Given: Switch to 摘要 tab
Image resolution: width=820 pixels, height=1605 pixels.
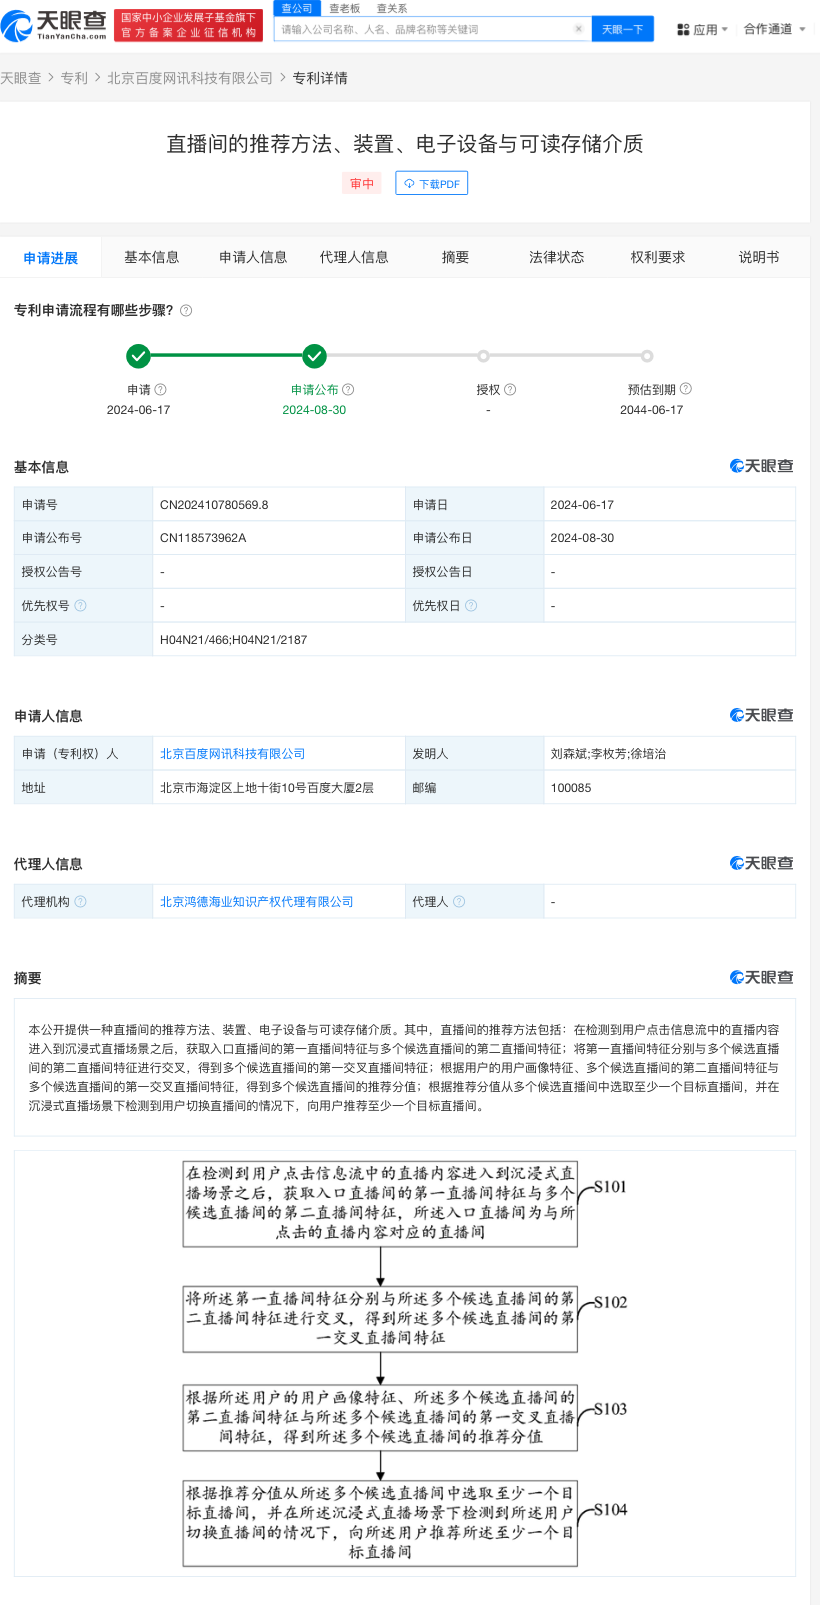Looking at the screenshot, I should [455, 257].
